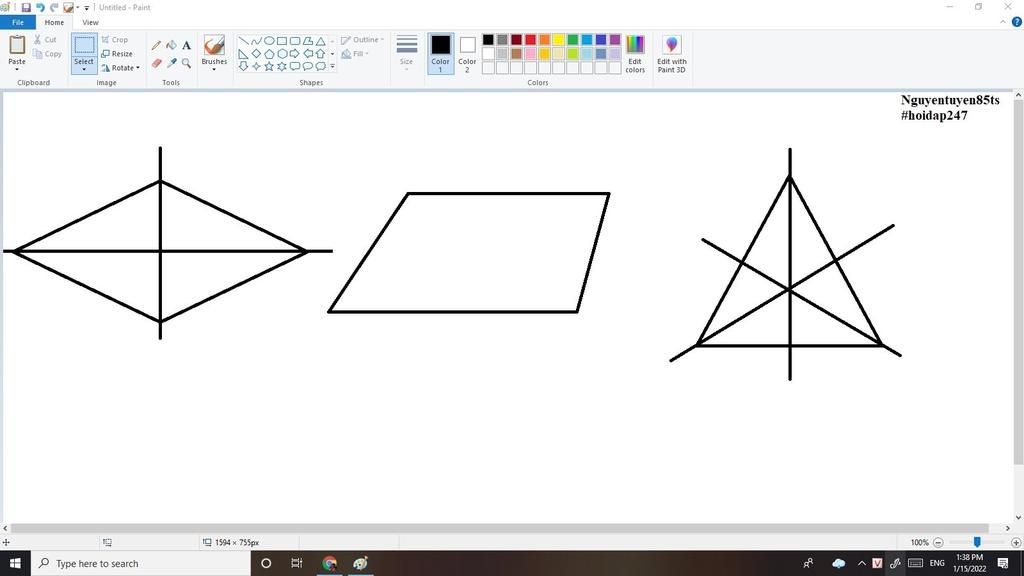Click the horizontal scrollbar of canvas
Screen dimensions: 1024x576
tap(500, 528)
